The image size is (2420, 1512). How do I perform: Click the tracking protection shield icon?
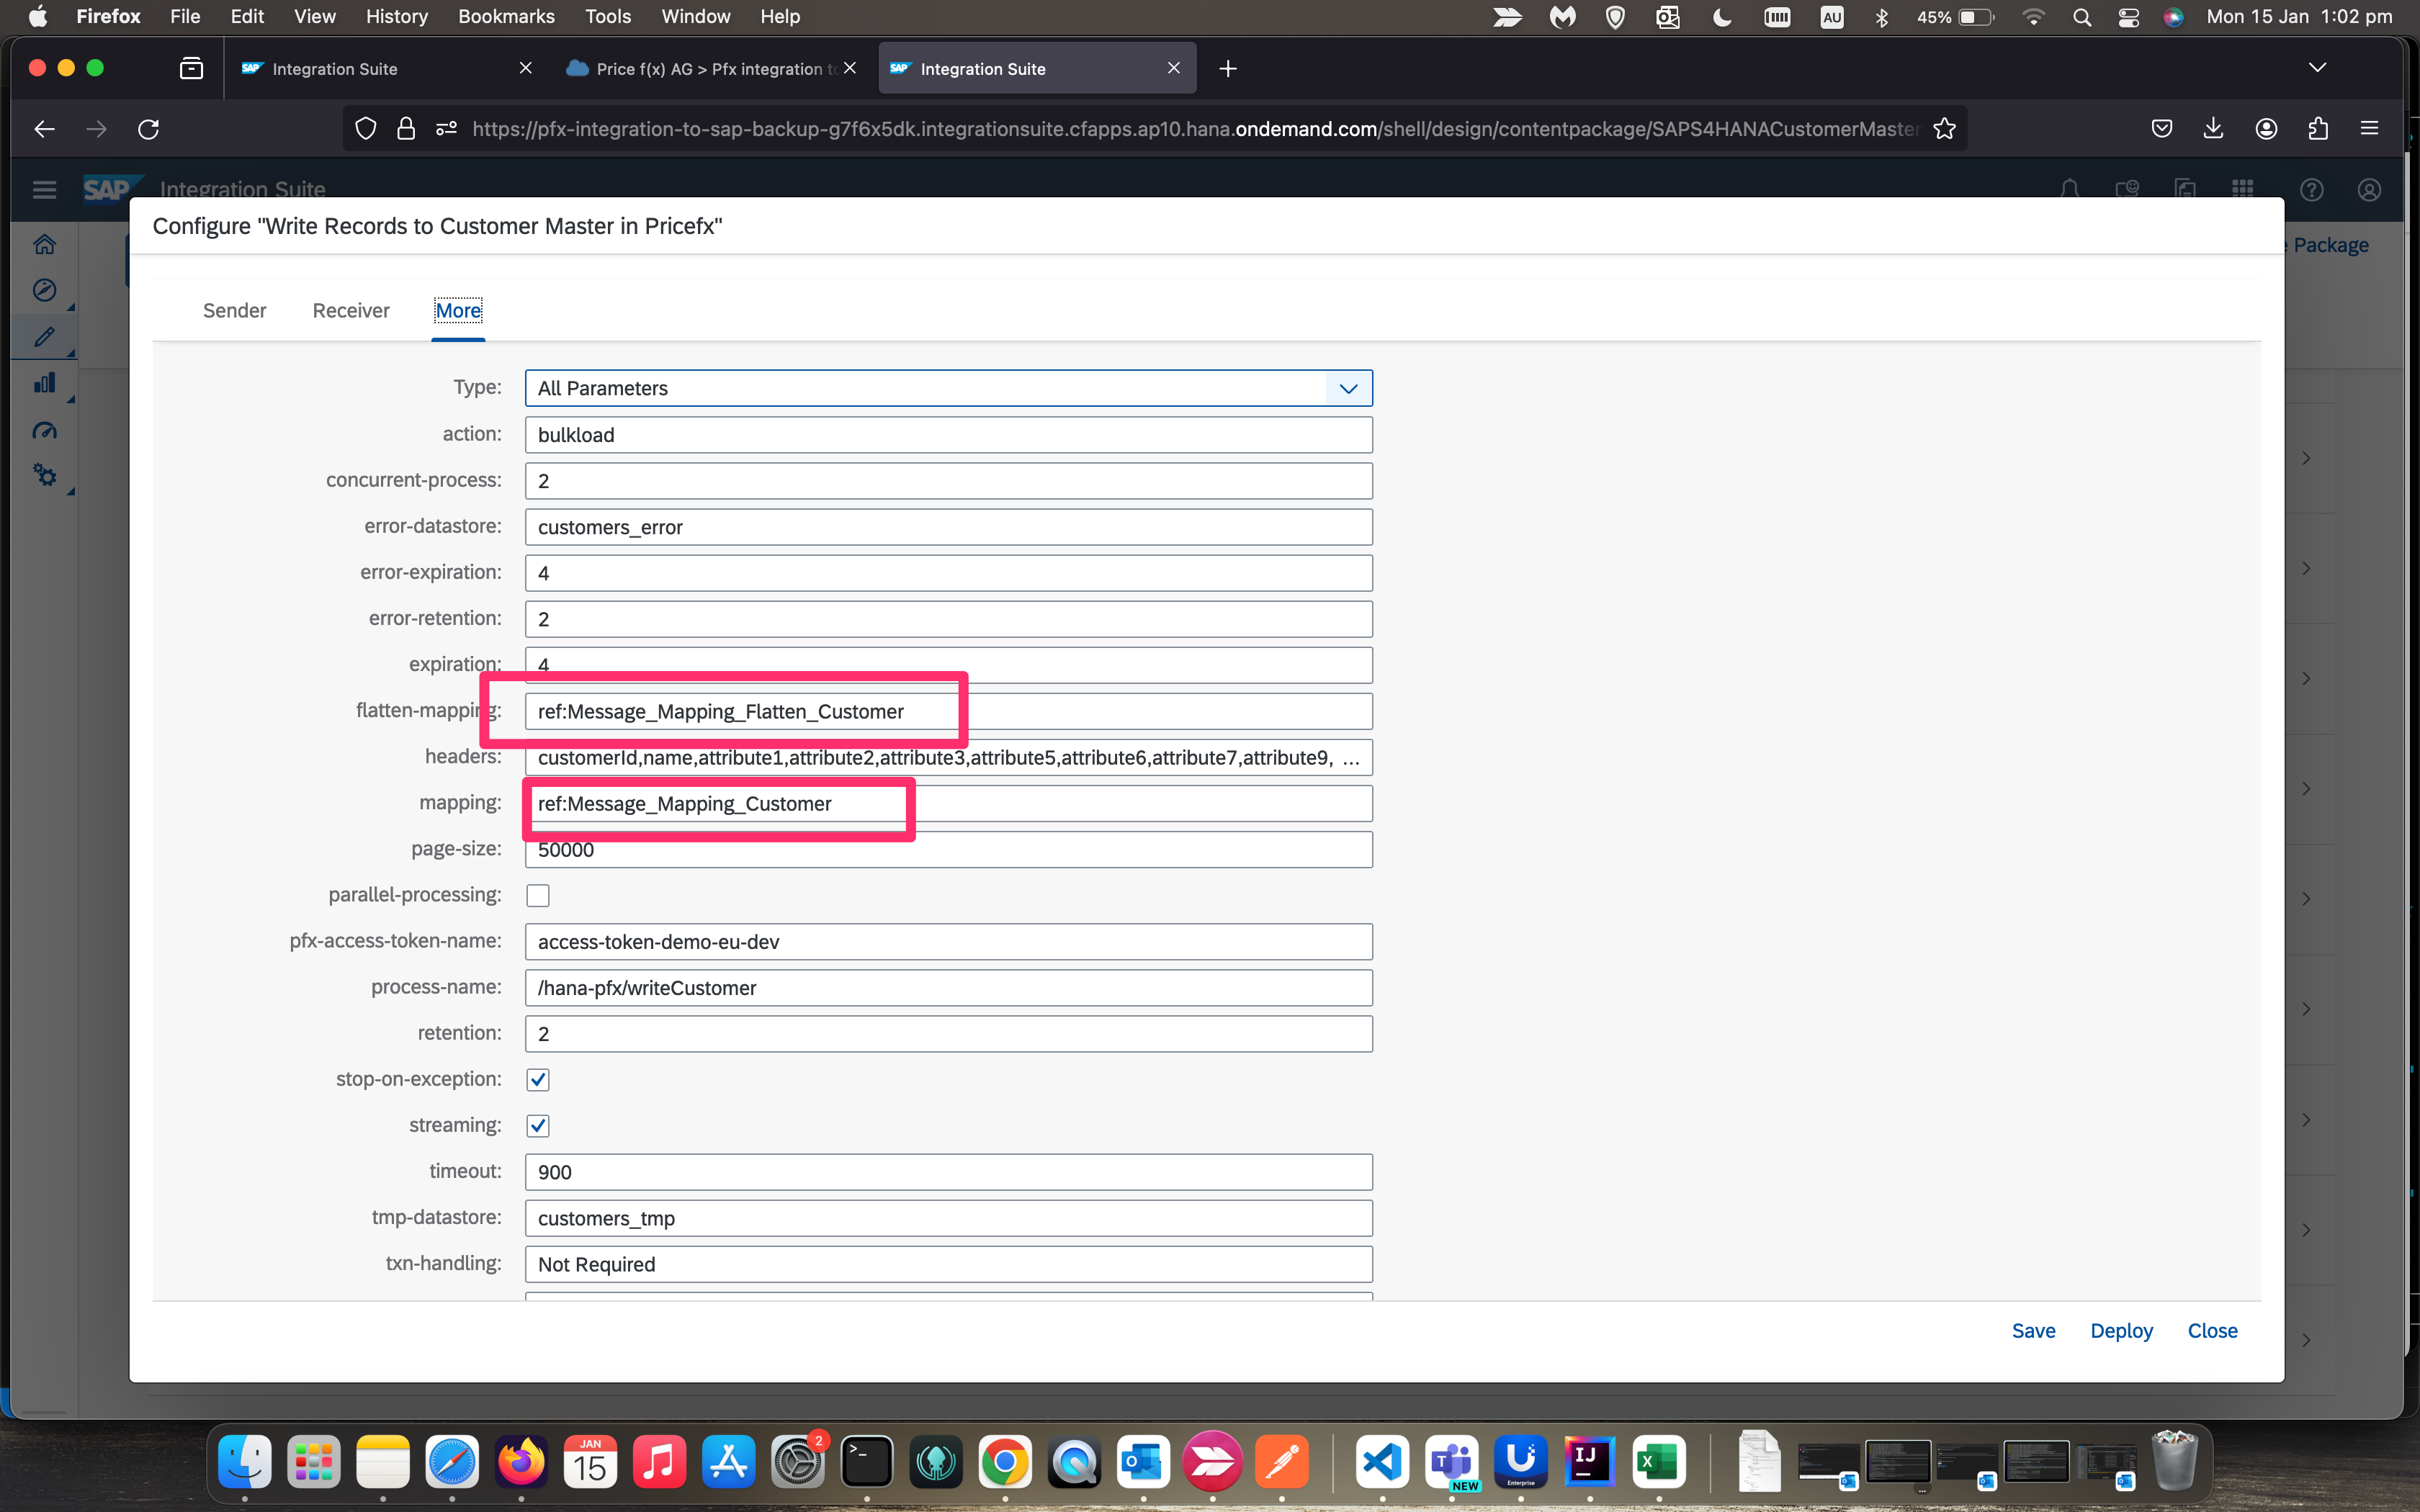[366, 129]
